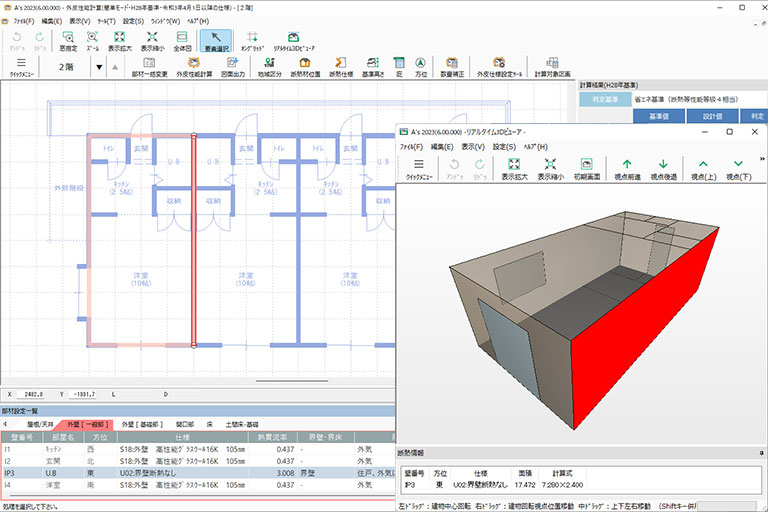Click the 方位 compass icon
This screenshot has height=512, width=768.
coord(420,67)
